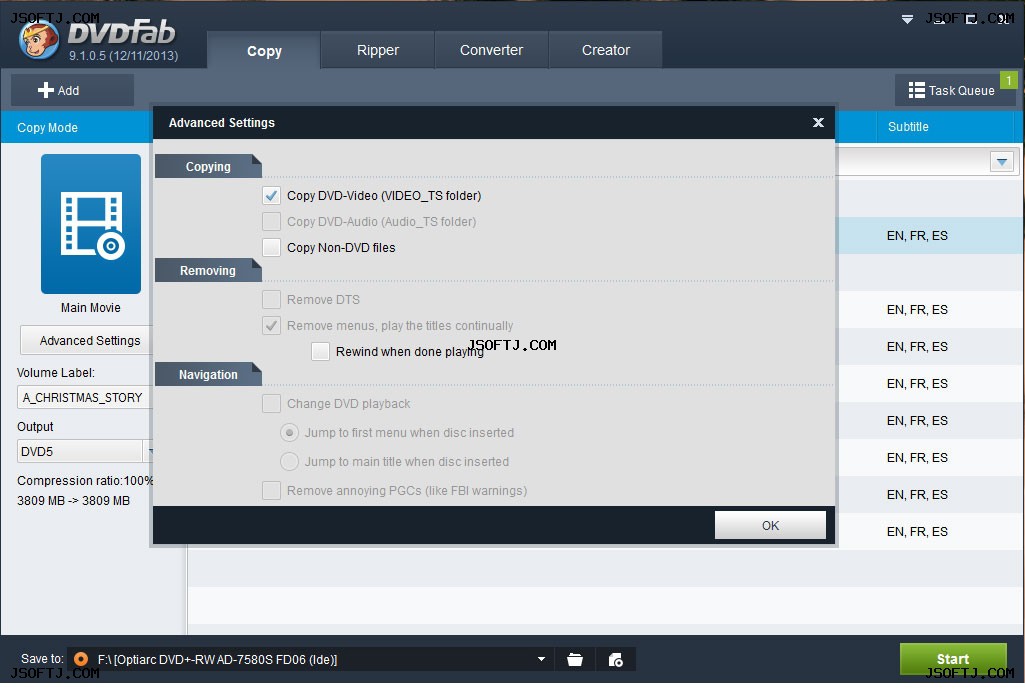This screenshot has height=690, width=1025.
Task: Click the plus icon on Add button
Action: tap(46, 90)
